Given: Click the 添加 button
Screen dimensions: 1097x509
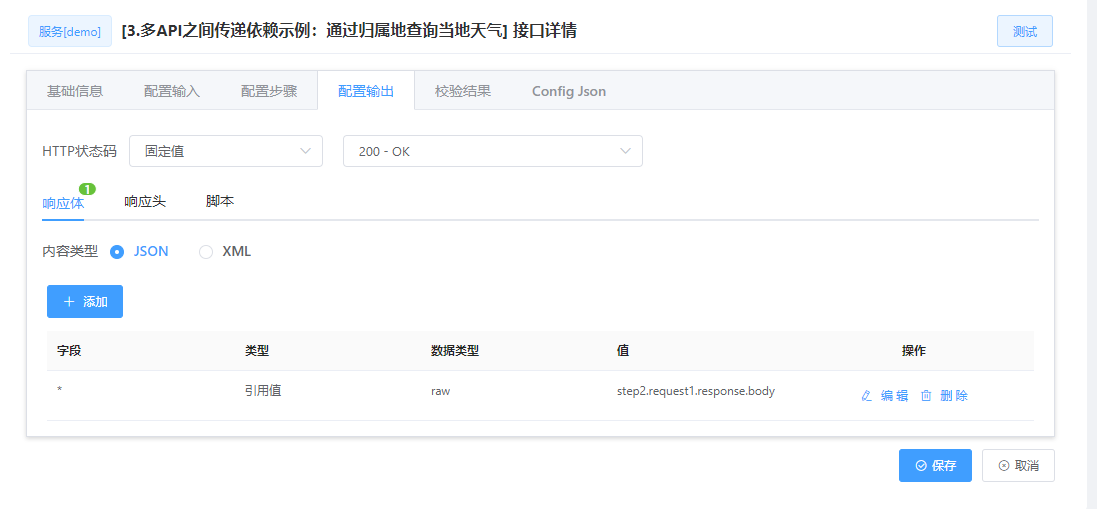Looking at the screenshot, I should [85, 301].
